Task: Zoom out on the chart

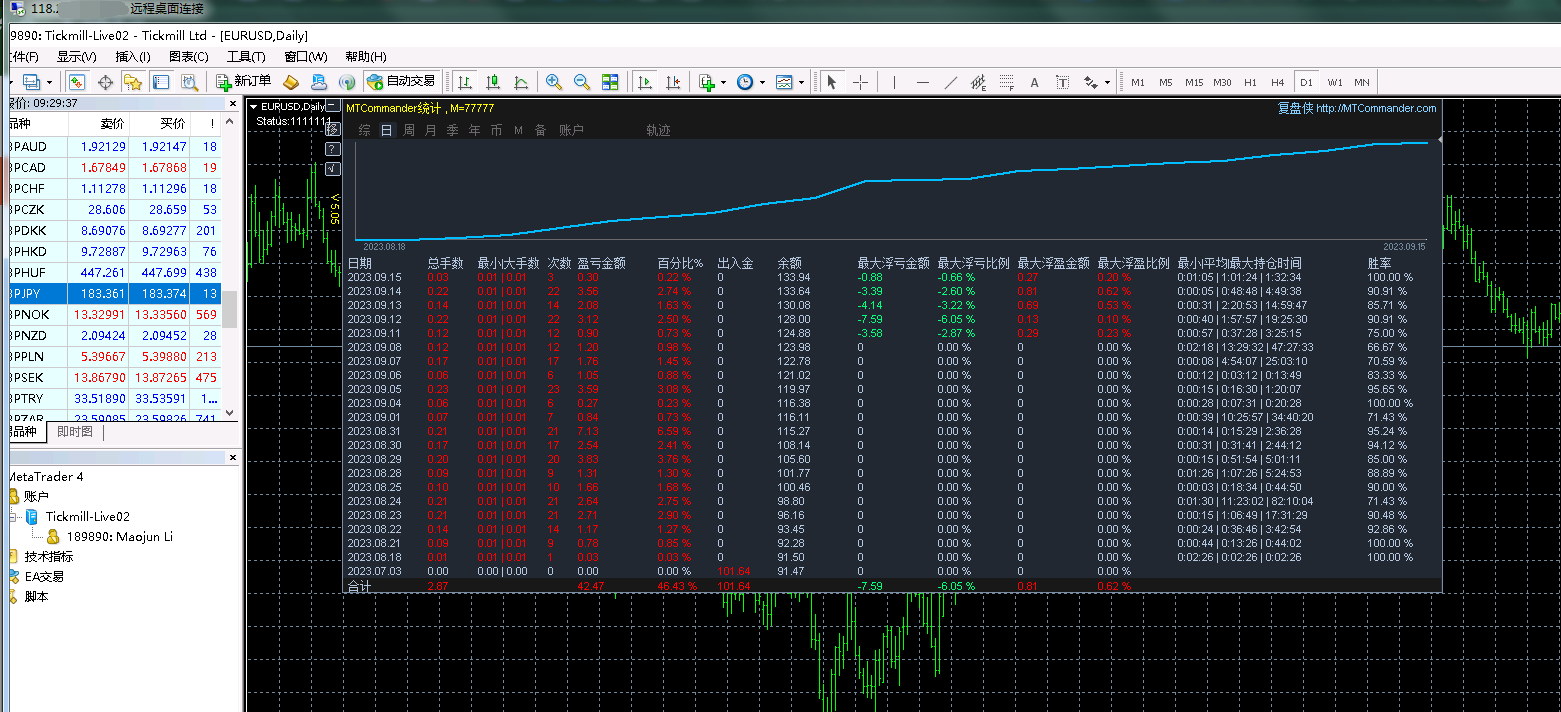Action: coord(581,82)
